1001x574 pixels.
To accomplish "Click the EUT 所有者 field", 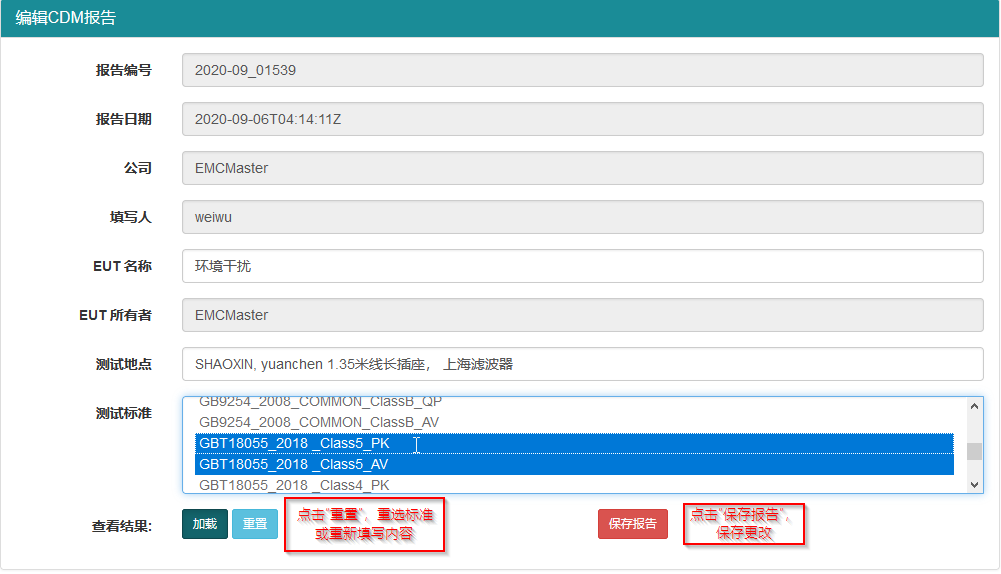I will coord(582,315).
